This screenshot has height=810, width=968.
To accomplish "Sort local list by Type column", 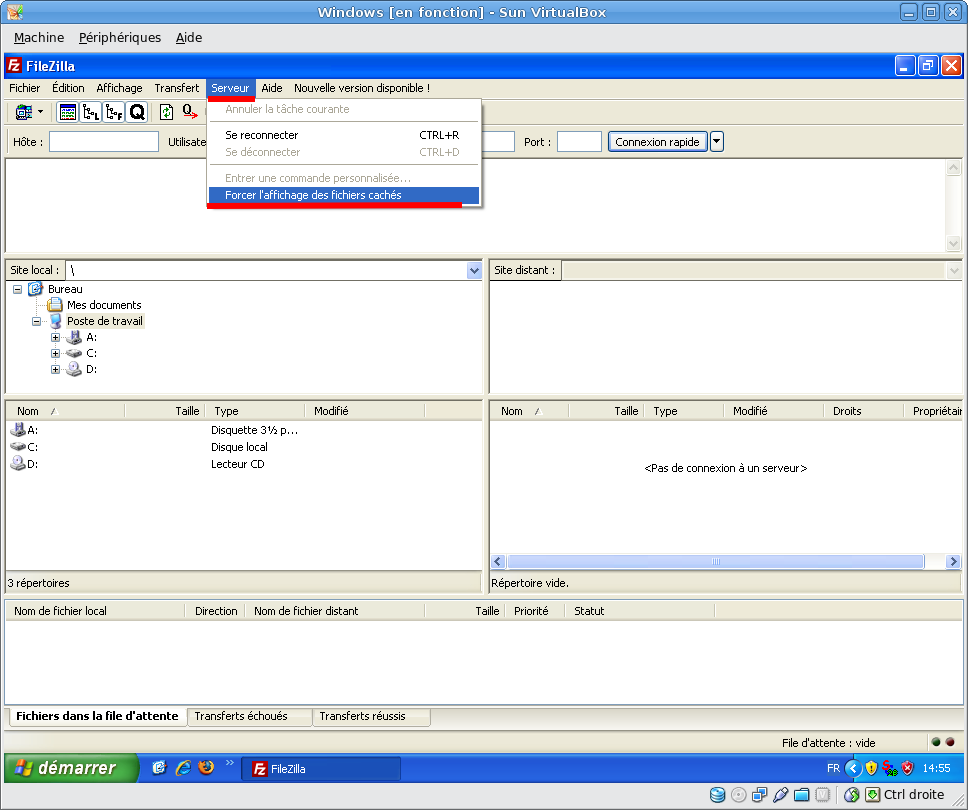I will click(x=255, y=411).
